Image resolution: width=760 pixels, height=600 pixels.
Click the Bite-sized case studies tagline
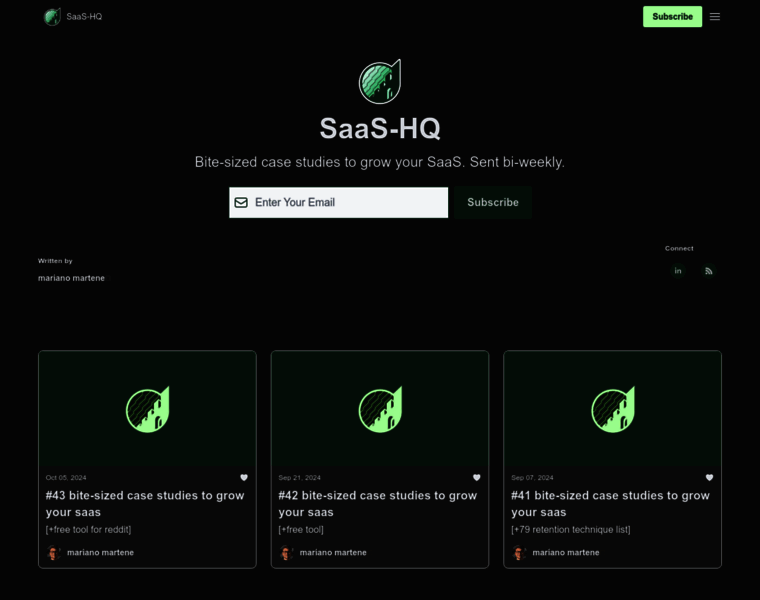pos(380,162)
